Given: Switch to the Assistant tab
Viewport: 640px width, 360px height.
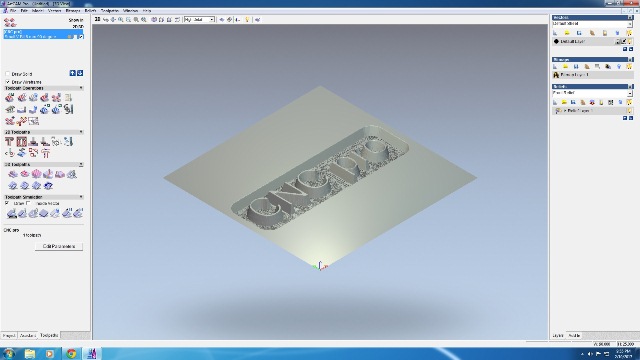Looking at the screenshot, I should 28,336.
